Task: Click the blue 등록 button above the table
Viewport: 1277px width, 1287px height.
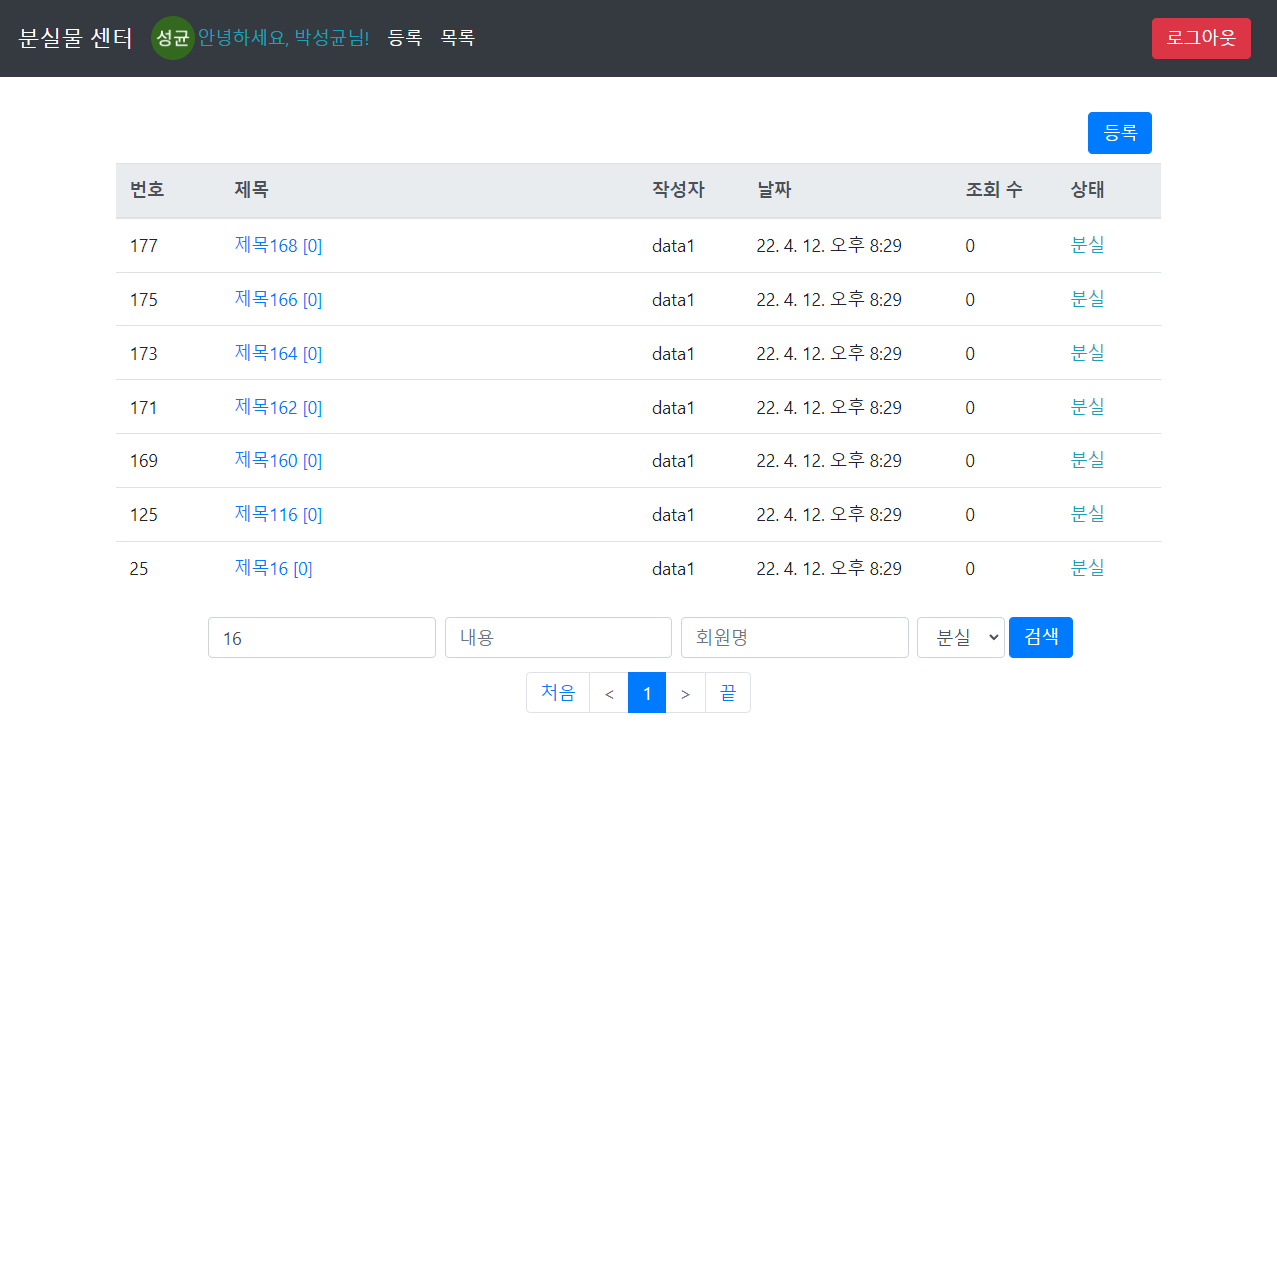Action: click(1119, 132)
